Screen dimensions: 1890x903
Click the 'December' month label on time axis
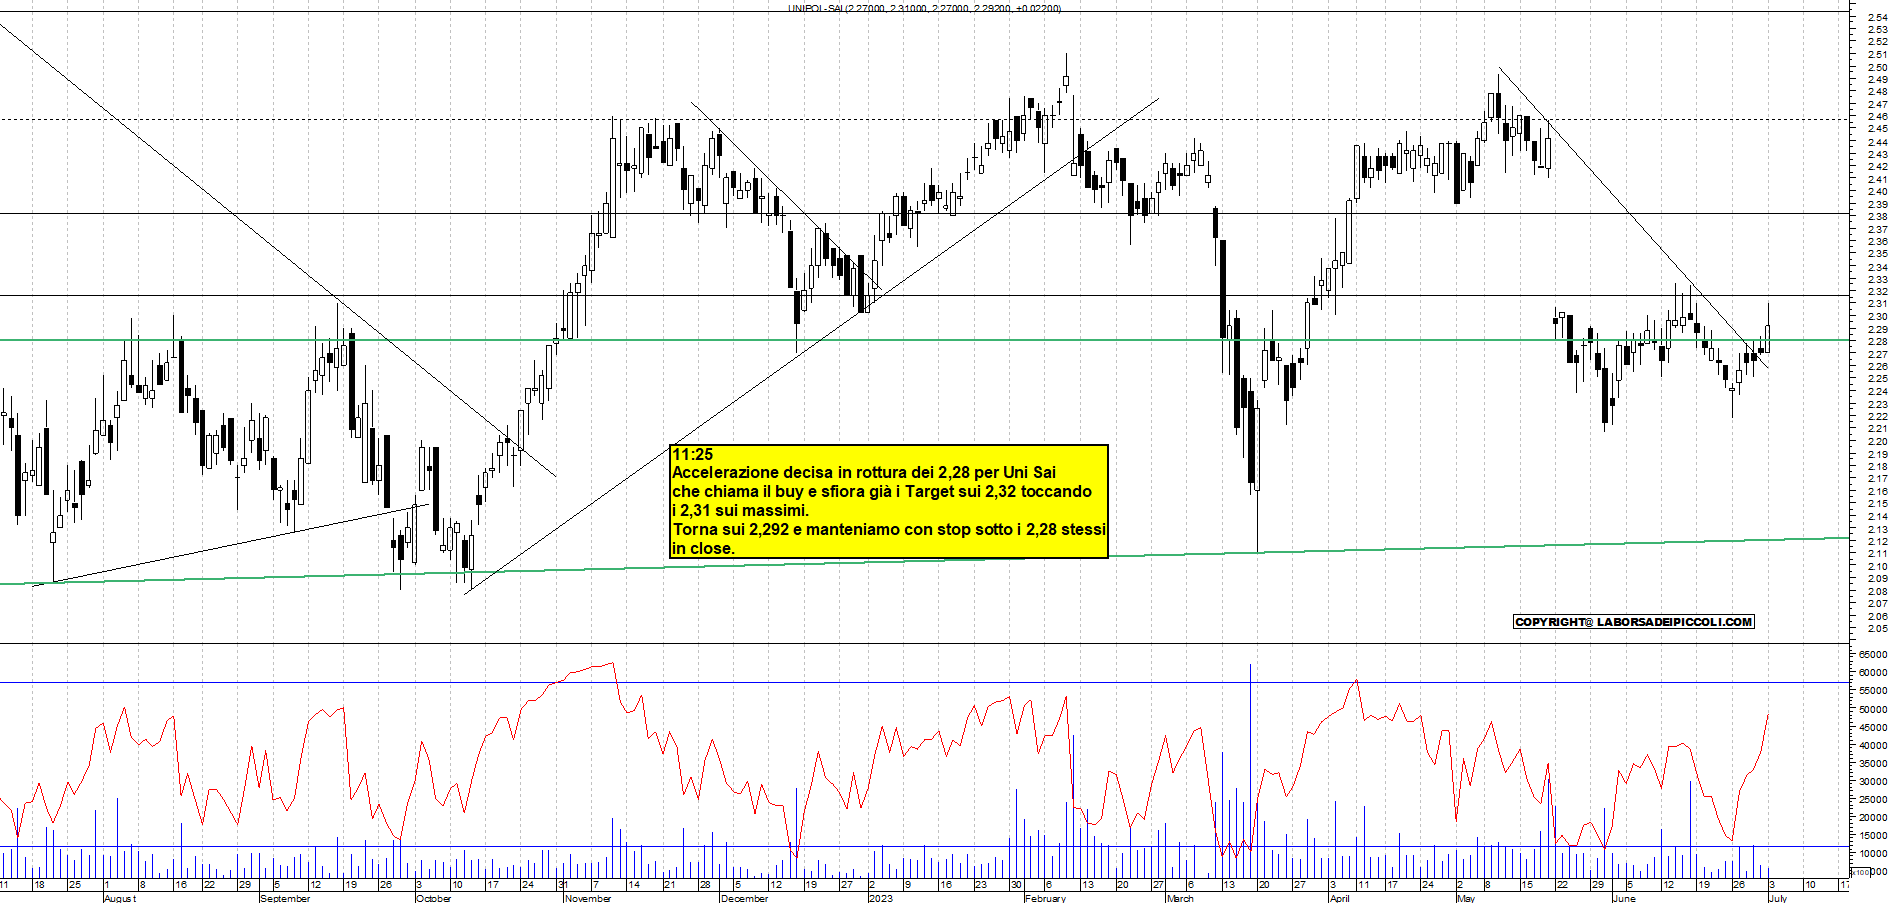[x=745, y=898]
